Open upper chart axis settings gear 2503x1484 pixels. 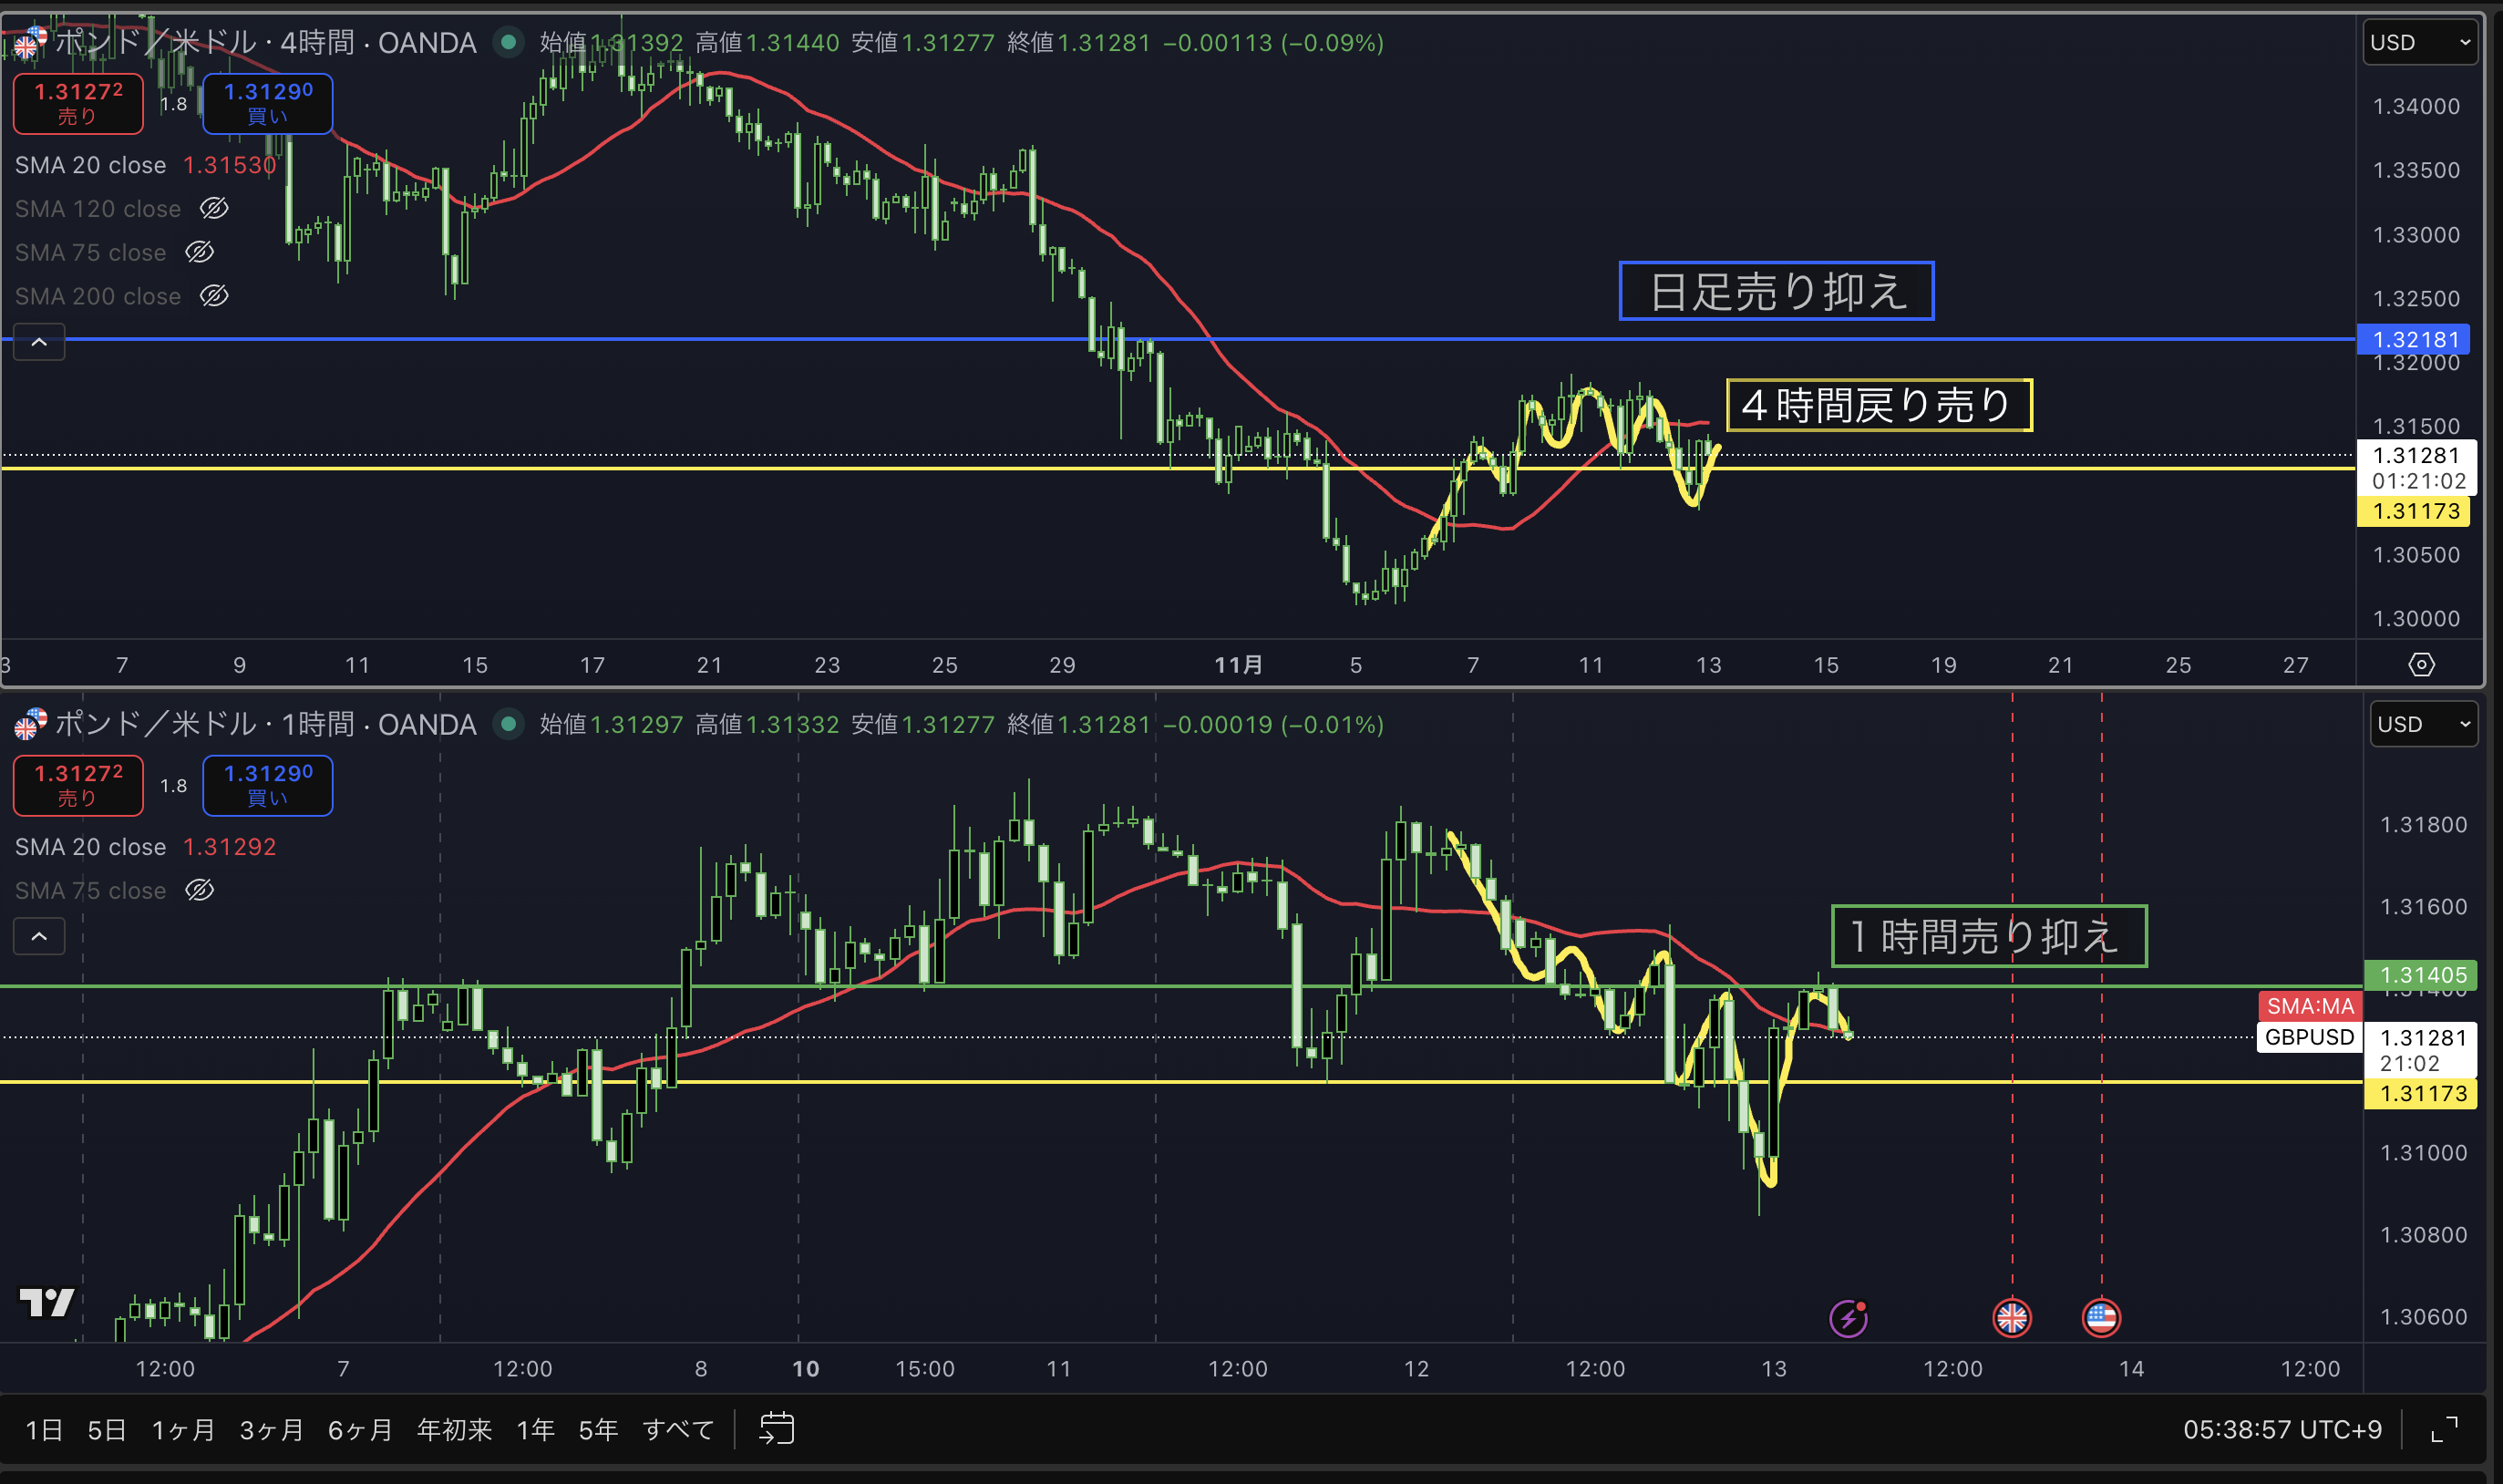click(2421, 665)
